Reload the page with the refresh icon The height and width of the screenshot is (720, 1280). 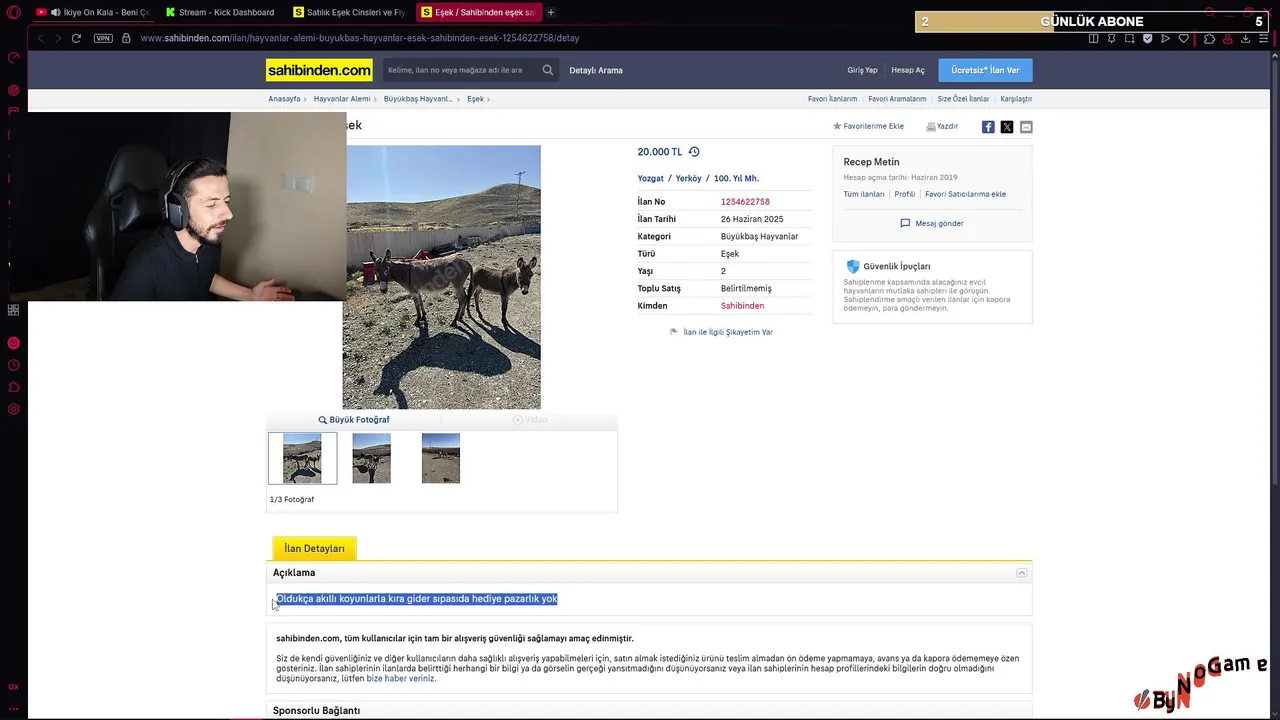[76, 38]
